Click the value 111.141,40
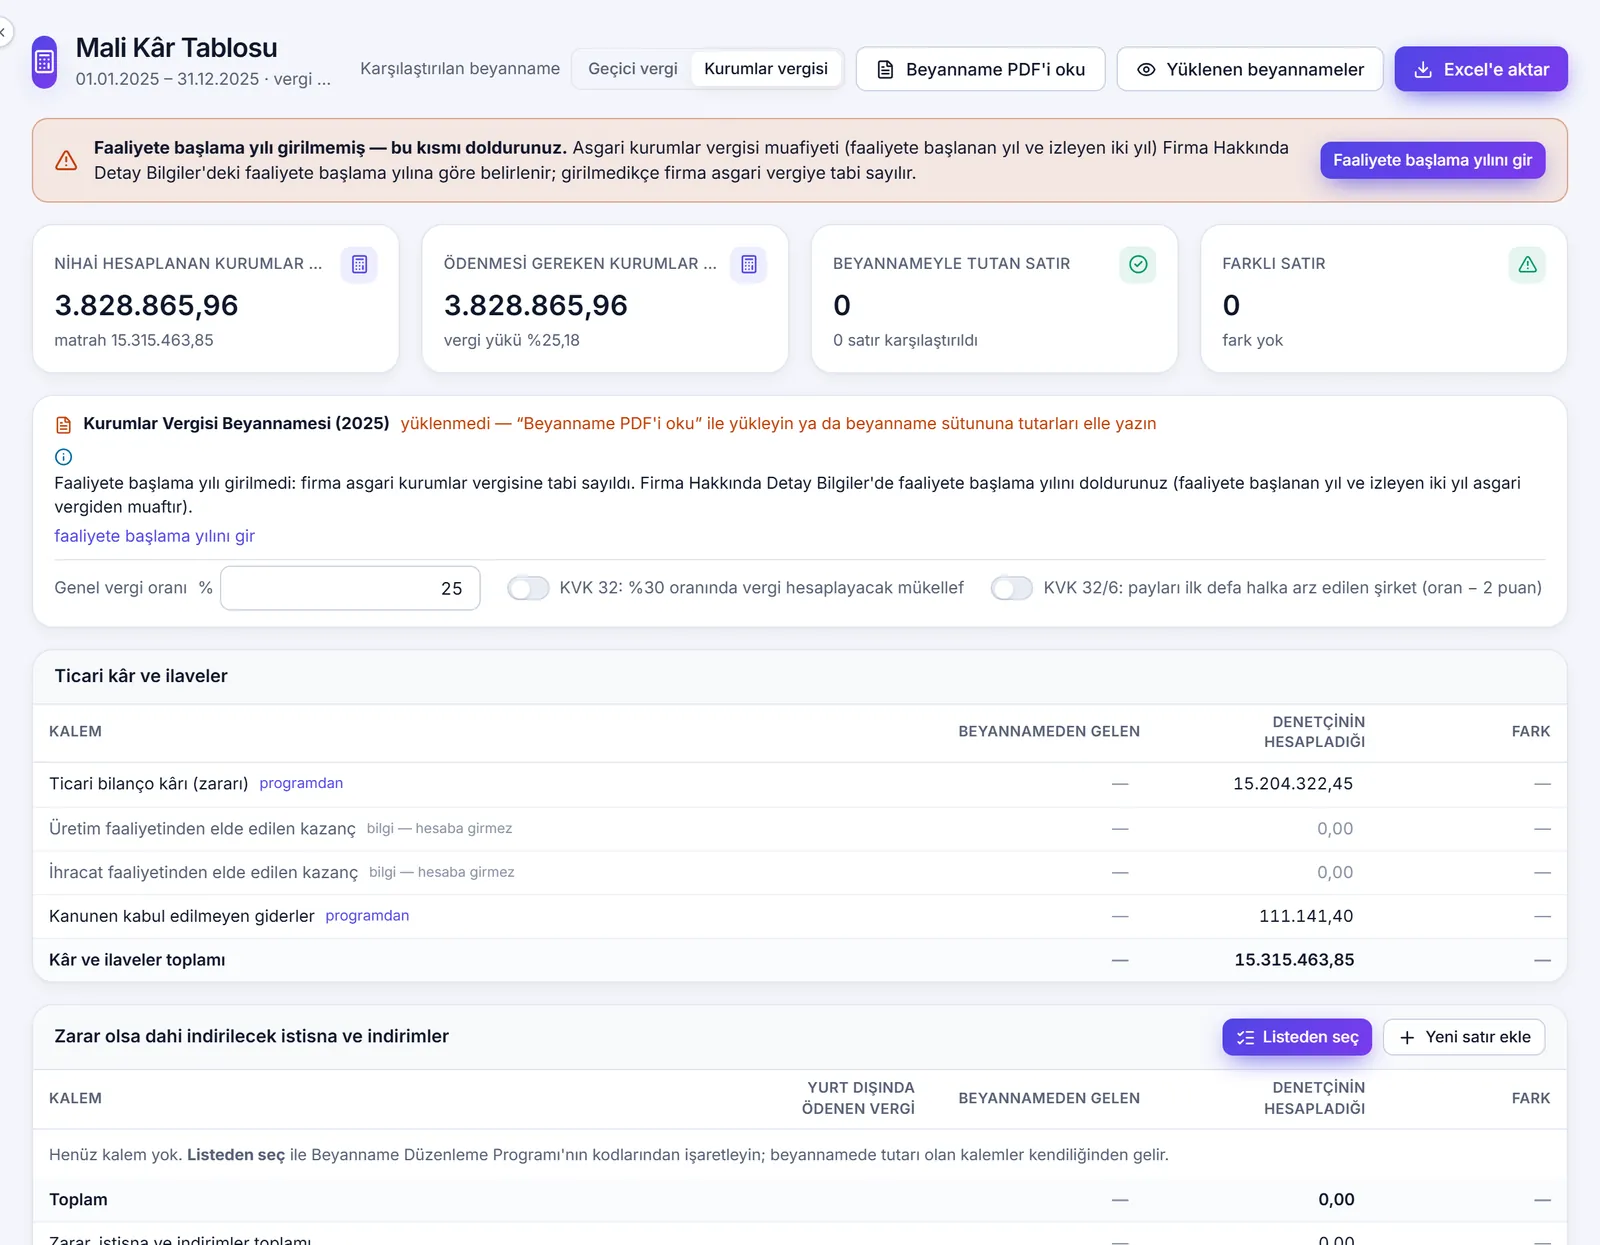Viewport: 1600px width, 1245px height. click(1306, 916)
